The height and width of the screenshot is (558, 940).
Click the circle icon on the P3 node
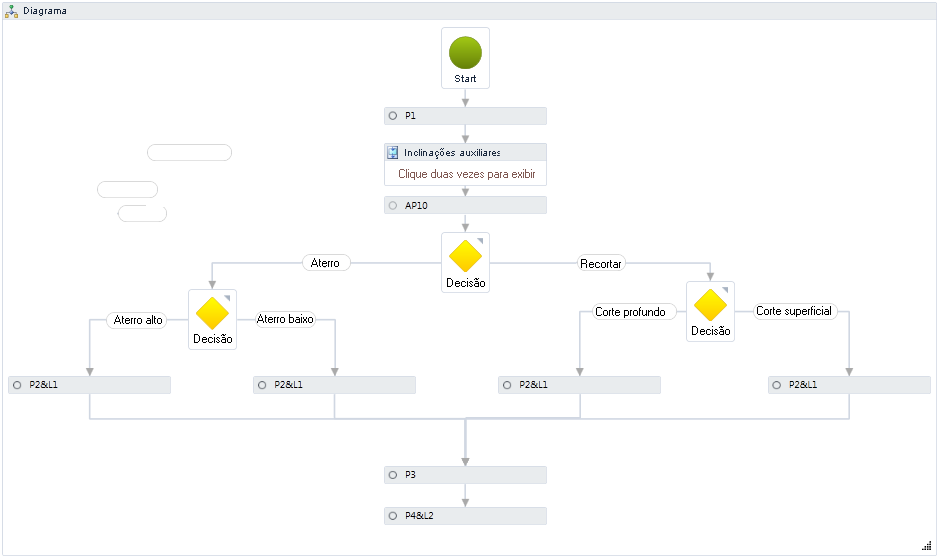[x=393, y=475]
